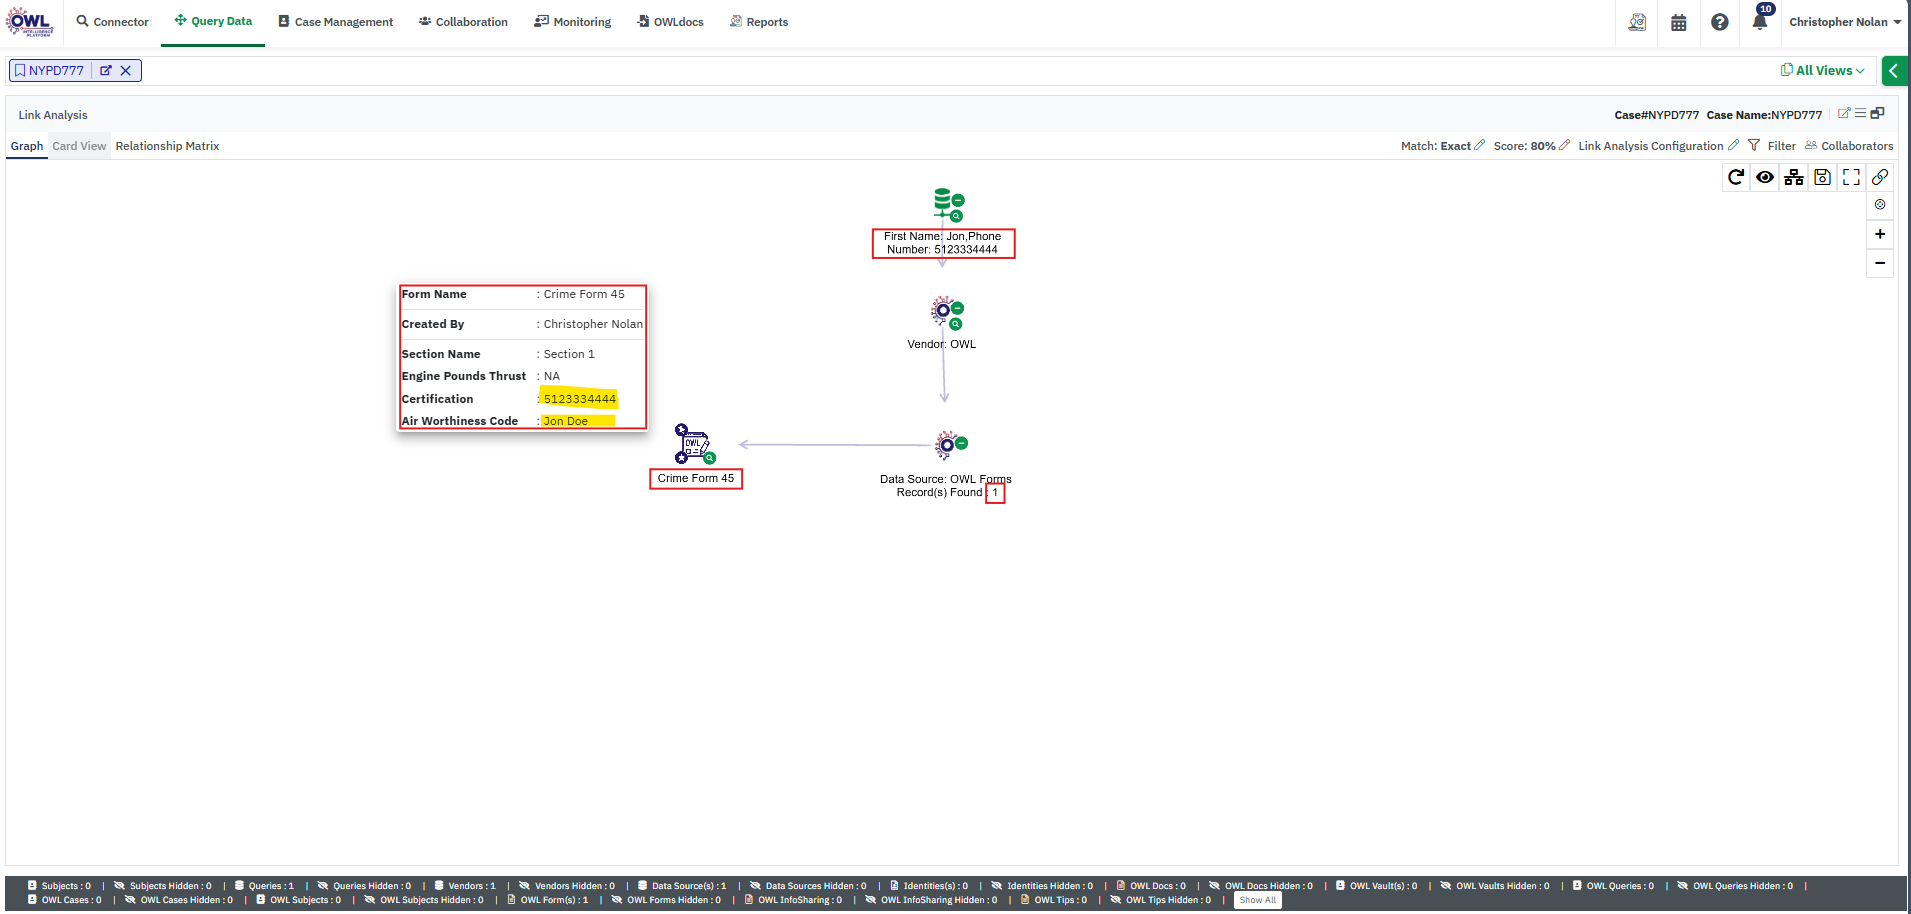Open the notifications bell

click(x=1760, y=22)
